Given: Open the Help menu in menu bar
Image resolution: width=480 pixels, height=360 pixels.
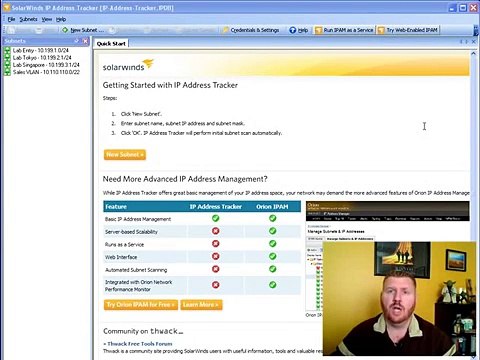Looking at the screenshot, I should [61, 19].
